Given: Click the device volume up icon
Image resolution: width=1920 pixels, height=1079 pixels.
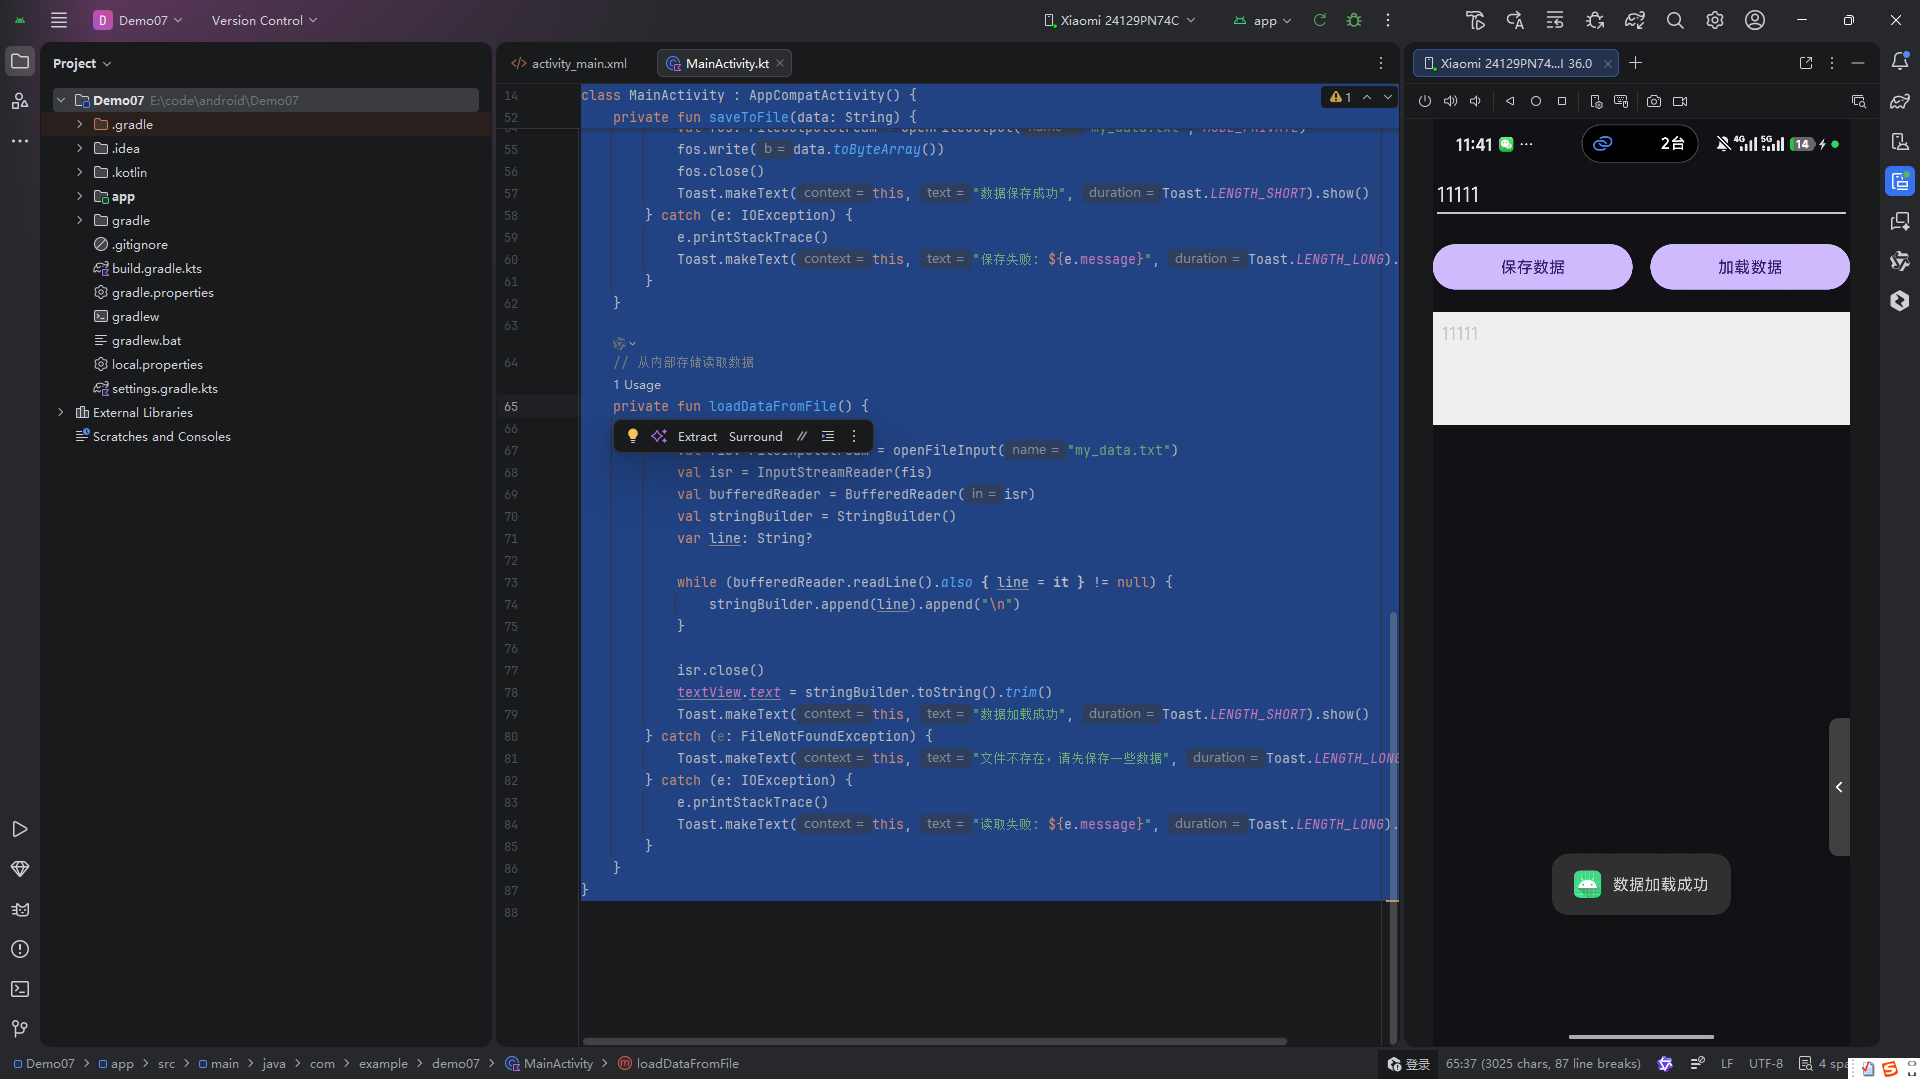Looking at the screenshot, I should point(1450,101).
